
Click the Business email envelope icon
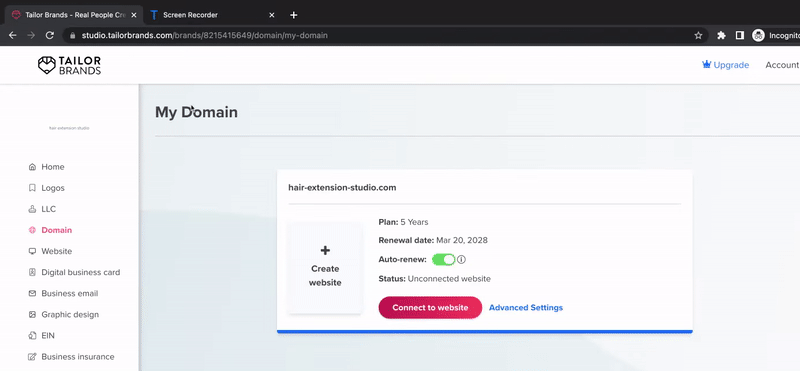point(33,293)
